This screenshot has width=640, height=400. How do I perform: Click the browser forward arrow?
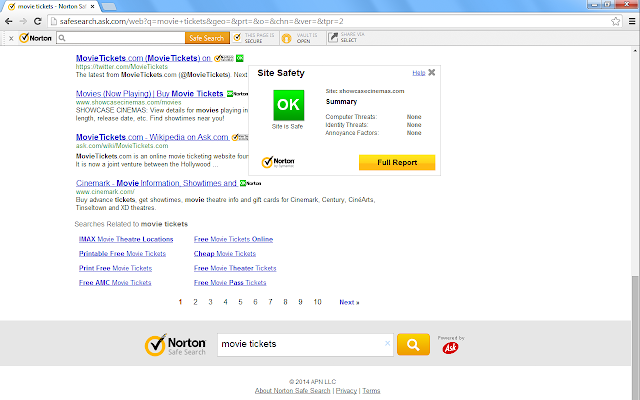(23, 21)
